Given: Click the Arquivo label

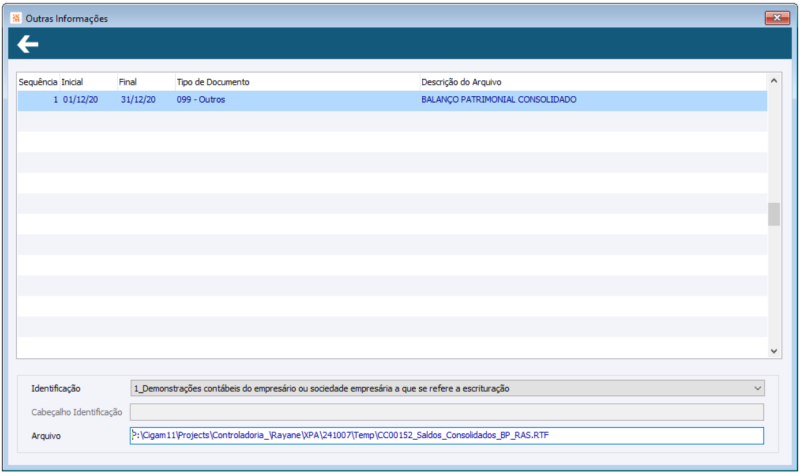Looking at the screenshot, I should [46, 436].
